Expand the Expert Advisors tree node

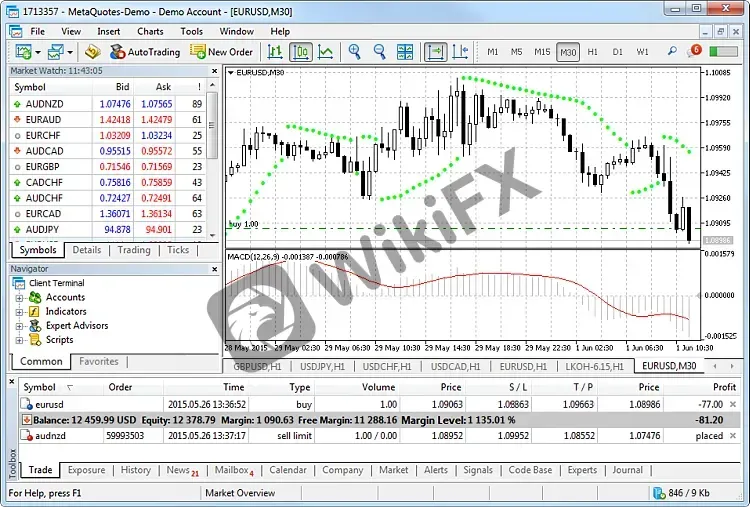pyautogui.click(x=19, y=327)
